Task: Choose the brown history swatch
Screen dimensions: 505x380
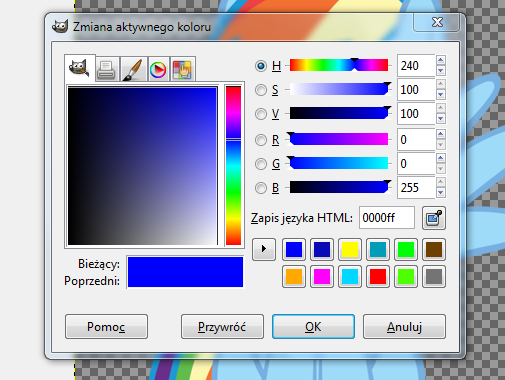Action: tap(434, 249)
